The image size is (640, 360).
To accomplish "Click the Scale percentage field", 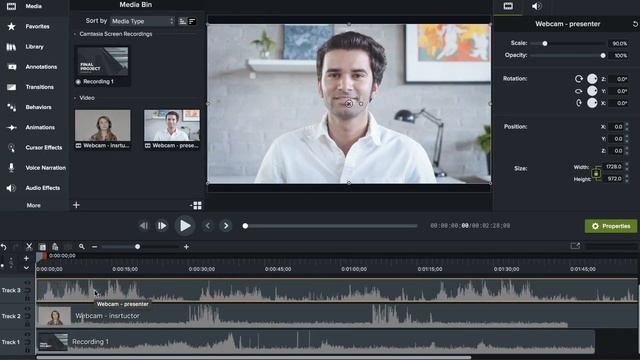I will (619, 44).
